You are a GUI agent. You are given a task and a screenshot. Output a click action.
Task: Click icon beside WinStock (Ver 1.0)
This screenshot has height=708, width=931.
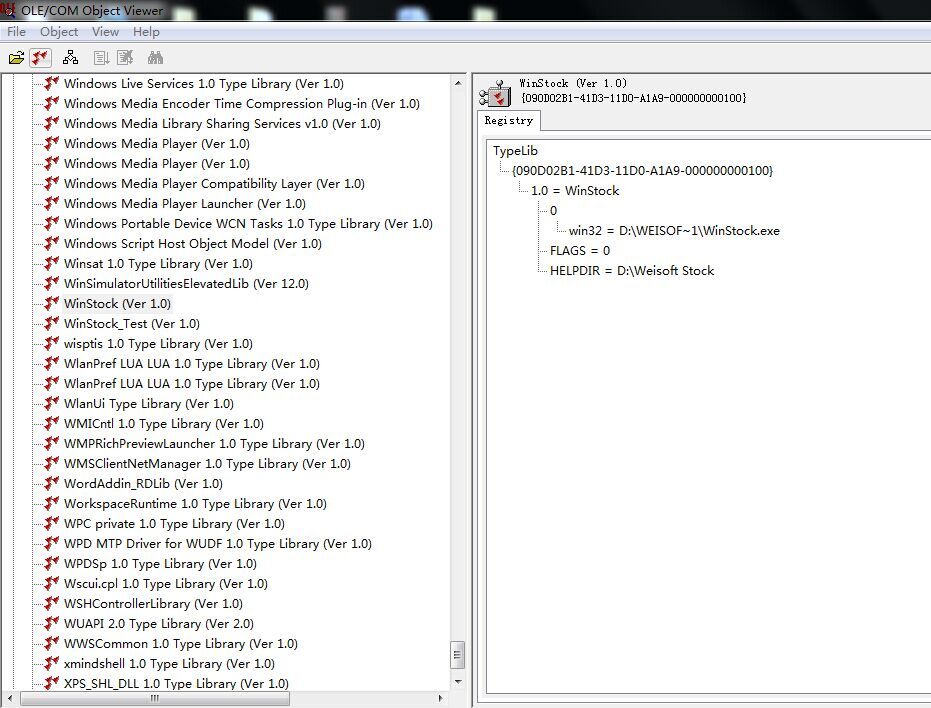[52, 304]
